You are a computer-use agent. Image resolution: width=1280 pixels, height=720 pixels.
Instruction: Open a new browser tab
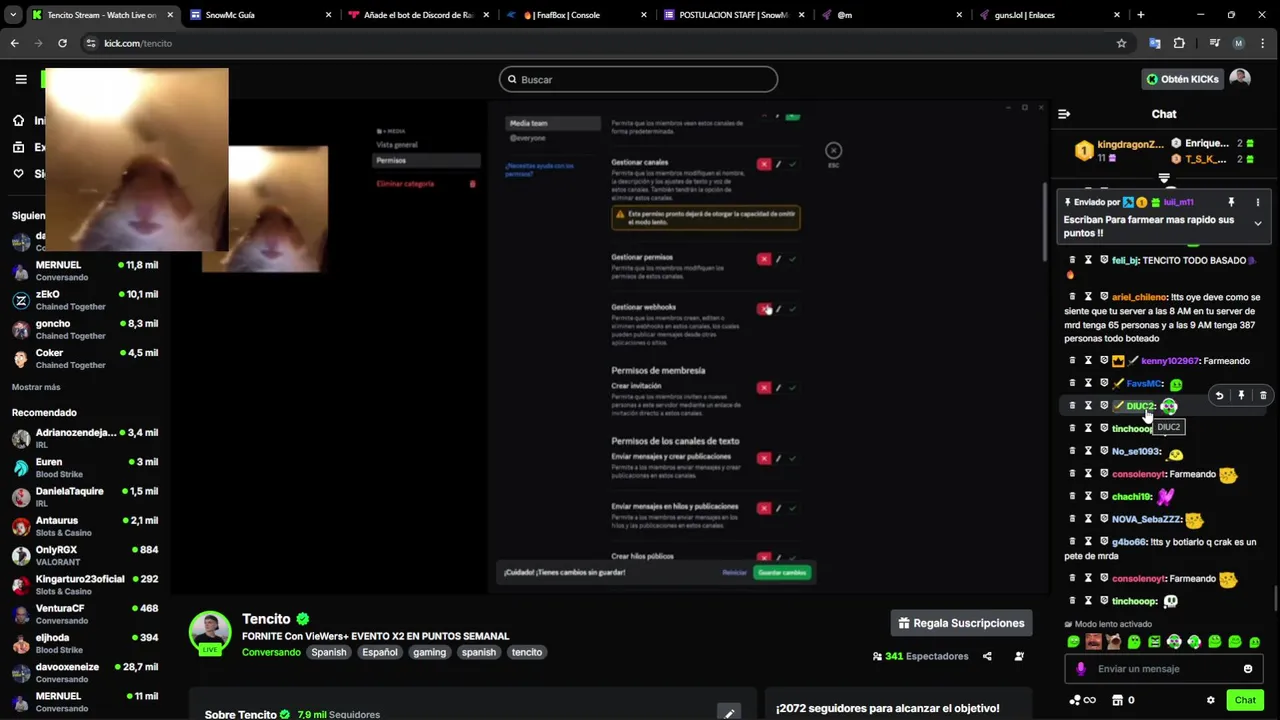(1141, 15)
